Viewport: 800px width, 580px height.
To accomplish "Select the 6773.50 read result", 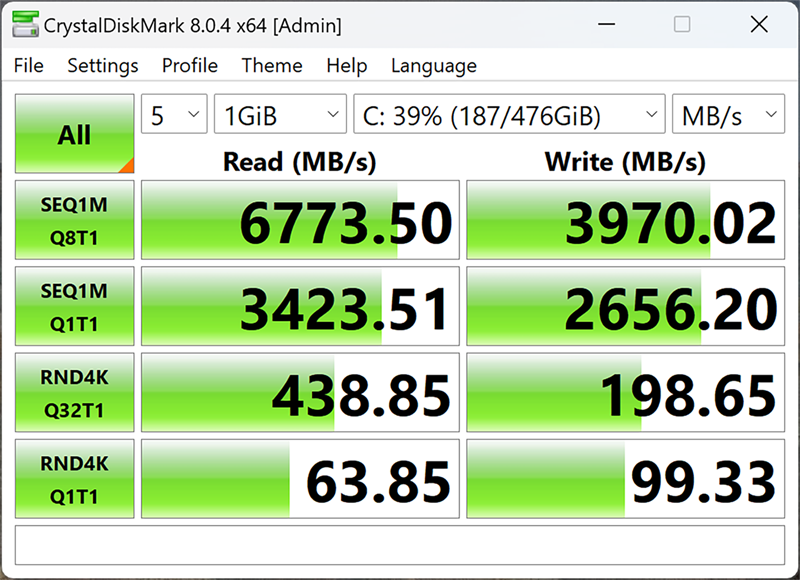I will (x=301, y=220).
